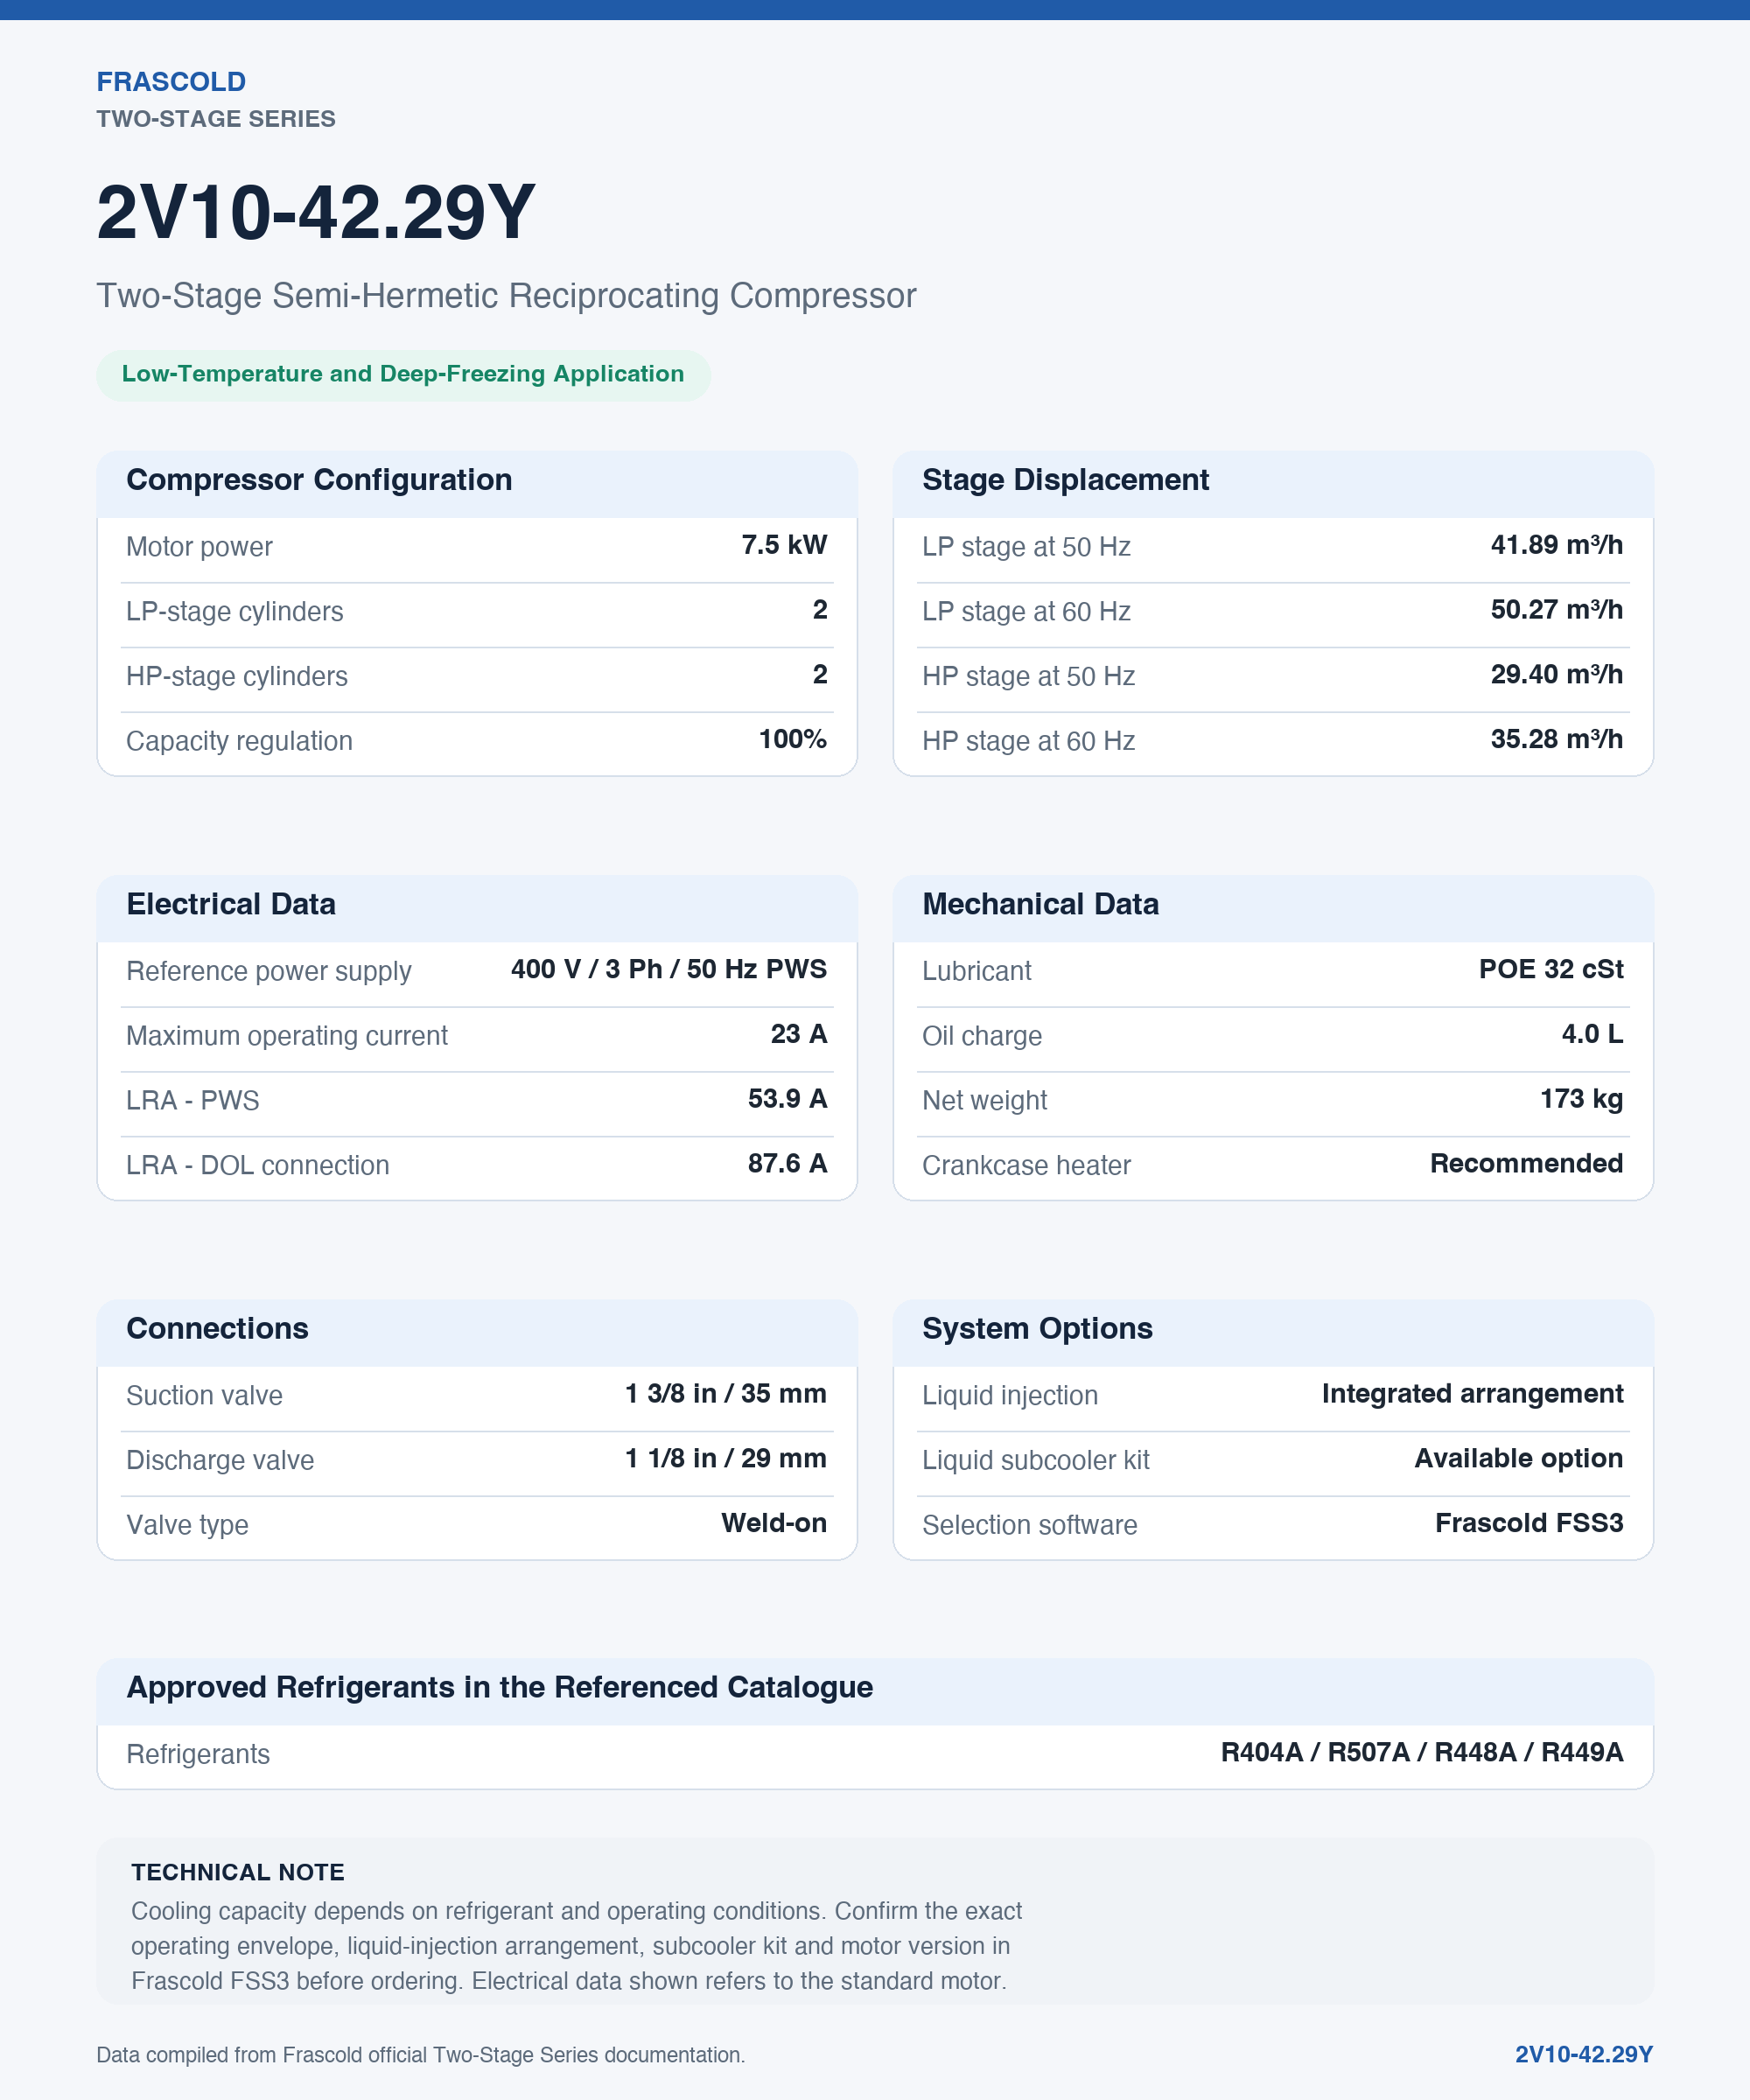Viewport: 1750px width, 2100px height.
Task: Select the "HP stage at 60 Hz" label
Action: click(1029, 741)
